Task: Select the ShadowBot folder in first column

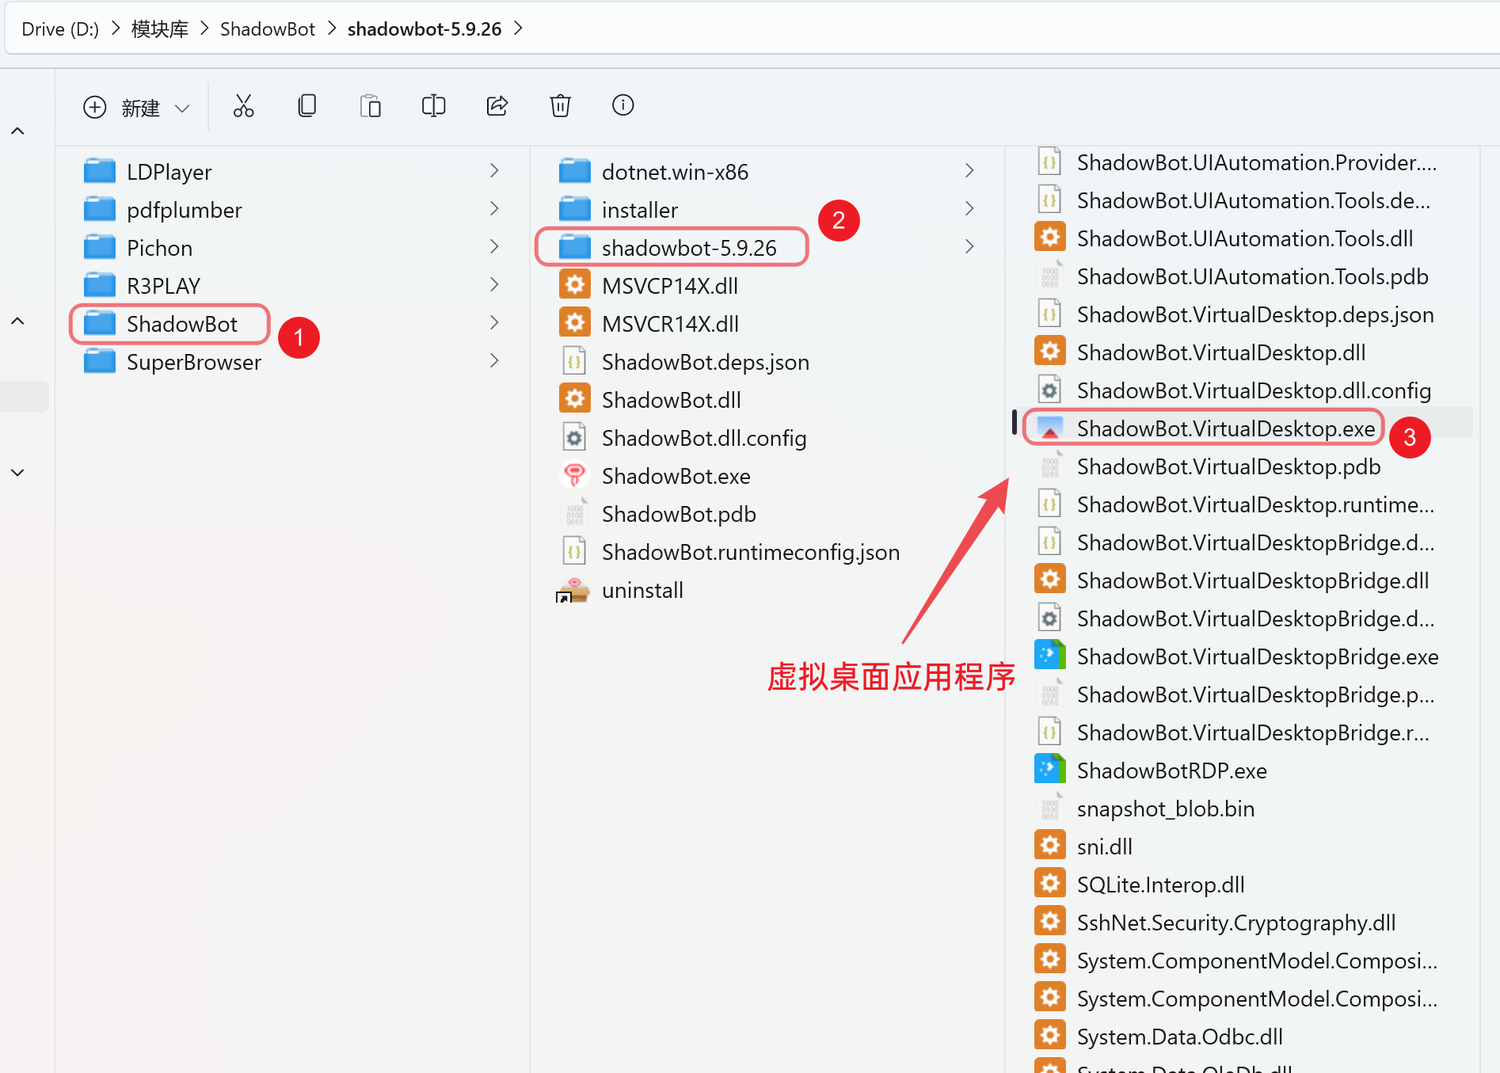Action: pyautogui.click(x=170, y=324)
